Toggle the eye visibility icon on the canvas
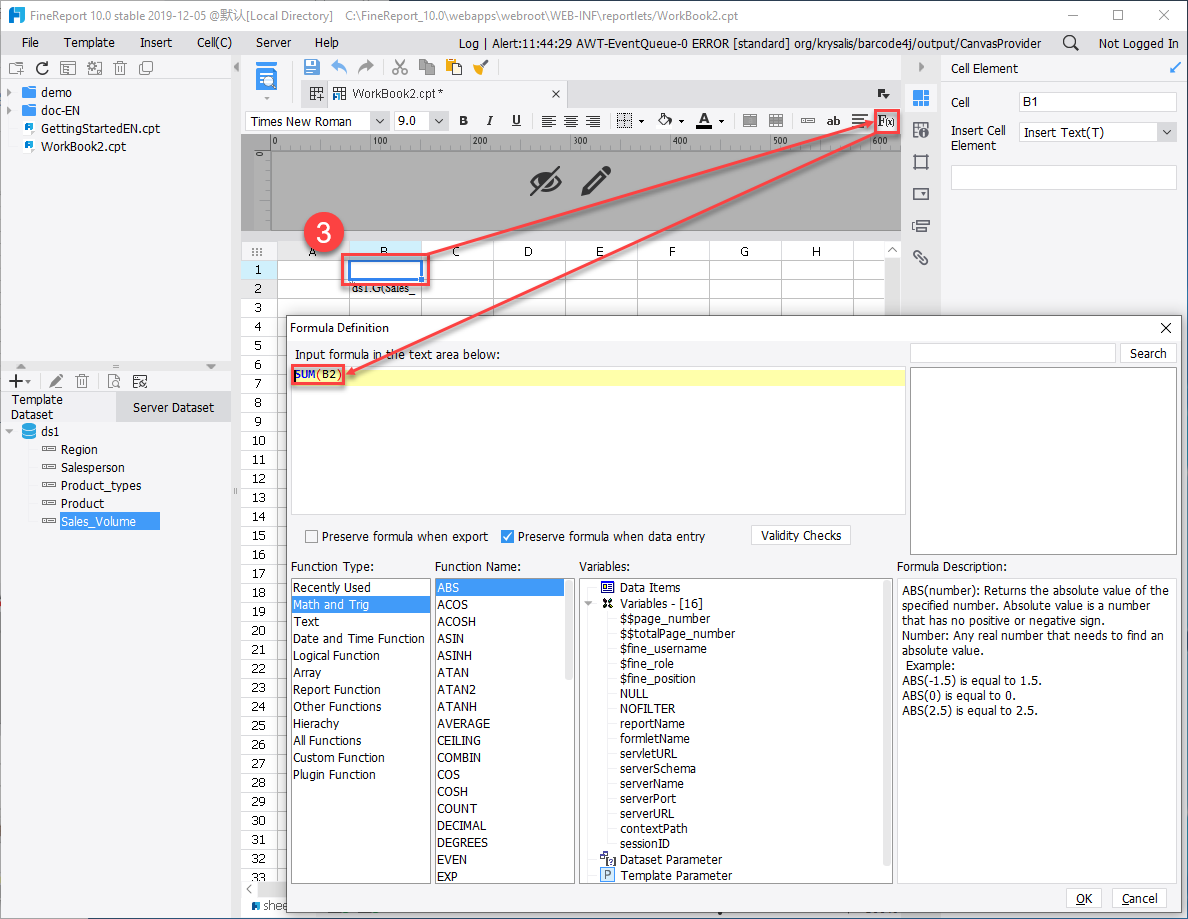Image resolution: width=1188 pixels, height=919 pixels. (x=547, y=181)
